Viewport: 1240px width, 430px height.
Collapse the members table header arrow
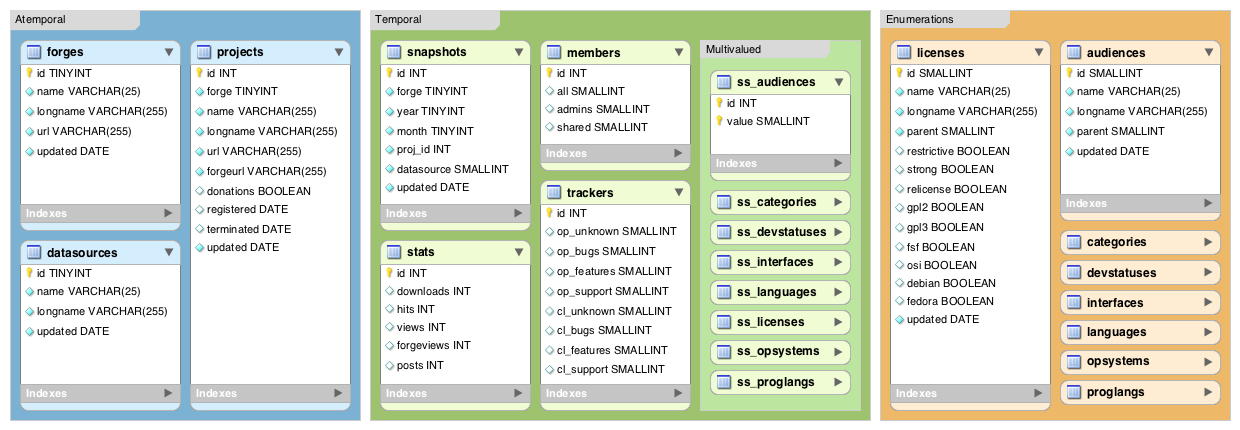pos(679,52)
